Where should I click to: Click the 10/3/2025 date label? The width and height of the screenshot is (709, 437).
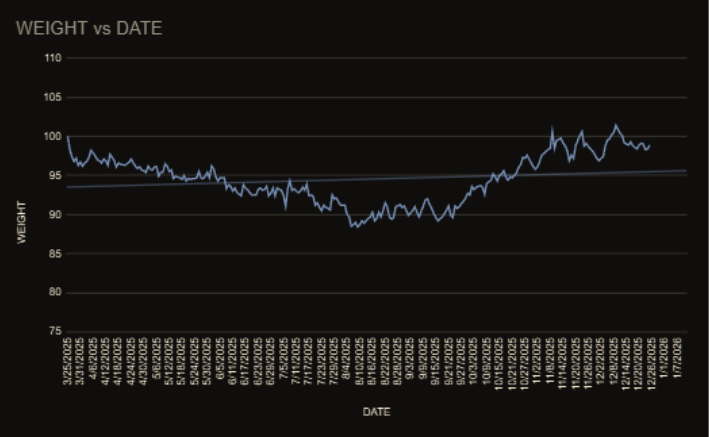pos(473,361)
